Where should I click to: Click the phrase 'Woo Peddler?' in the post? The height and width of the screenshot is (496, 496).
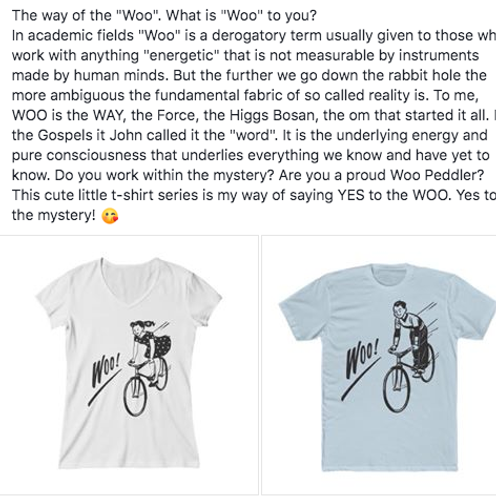(x=437, y=175)
